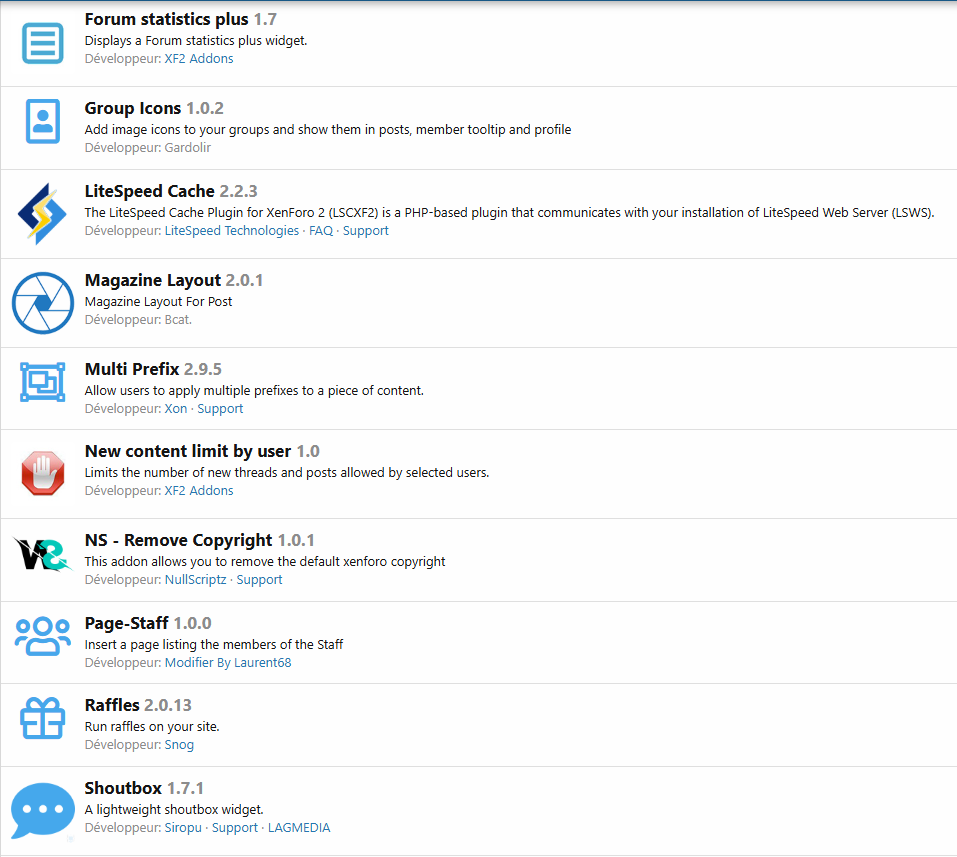Viewport: 957px width, 857px height.
Task: Click the LiteSpeed Cache lightning logo
Action: pos(42,214)
